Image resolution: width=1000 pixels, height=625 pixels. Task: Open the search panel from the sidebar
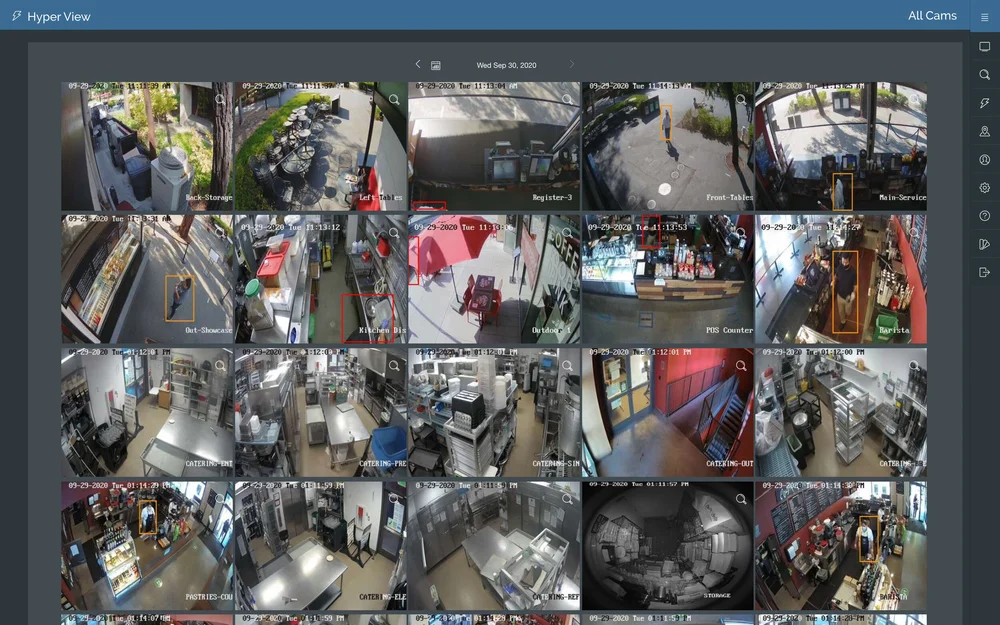983,74
